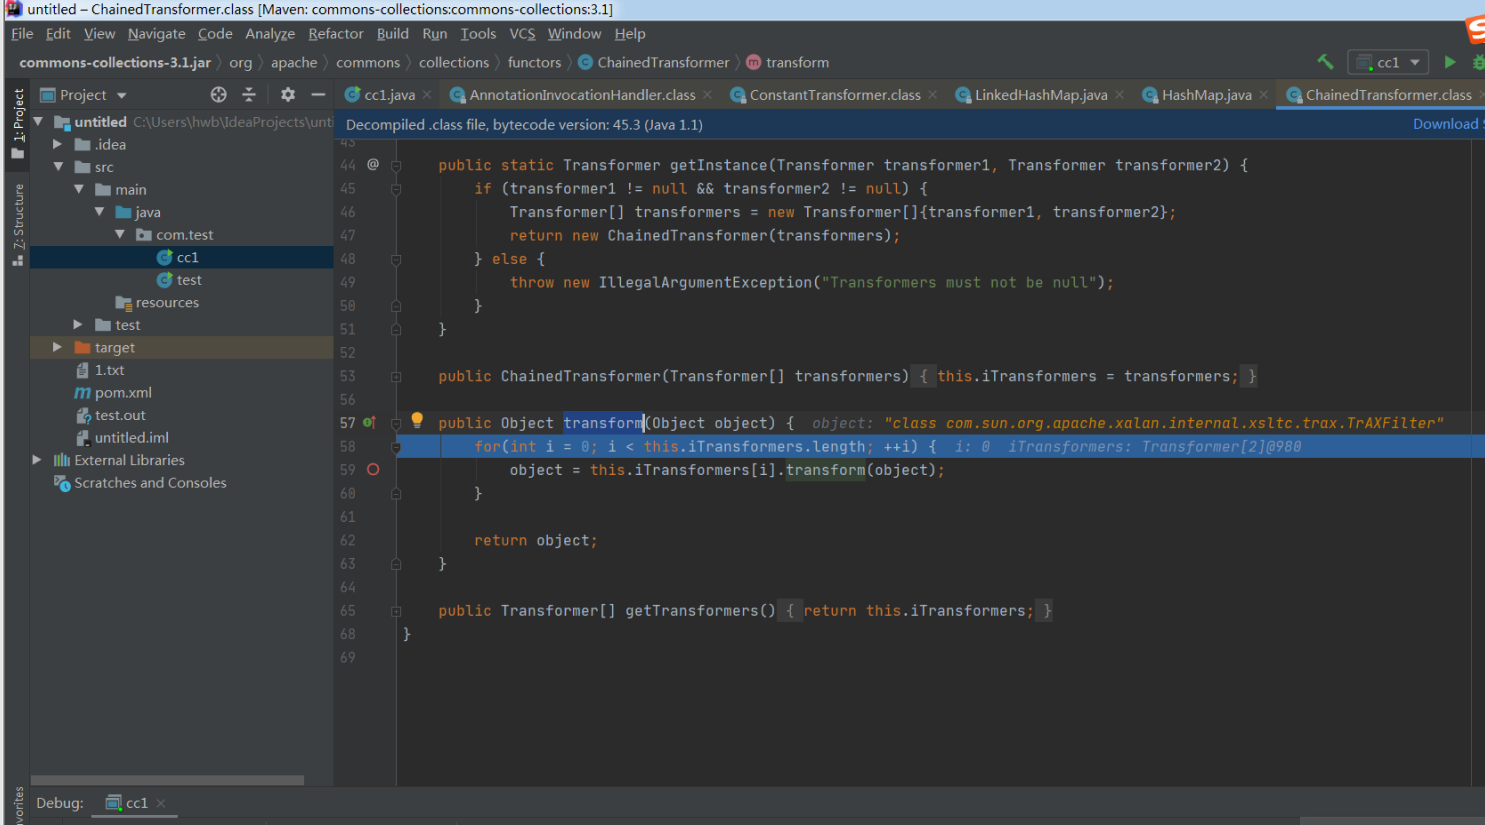1485x825 pixels.
Task: Toggle the 1: Project tool window button
Action: 17,124
